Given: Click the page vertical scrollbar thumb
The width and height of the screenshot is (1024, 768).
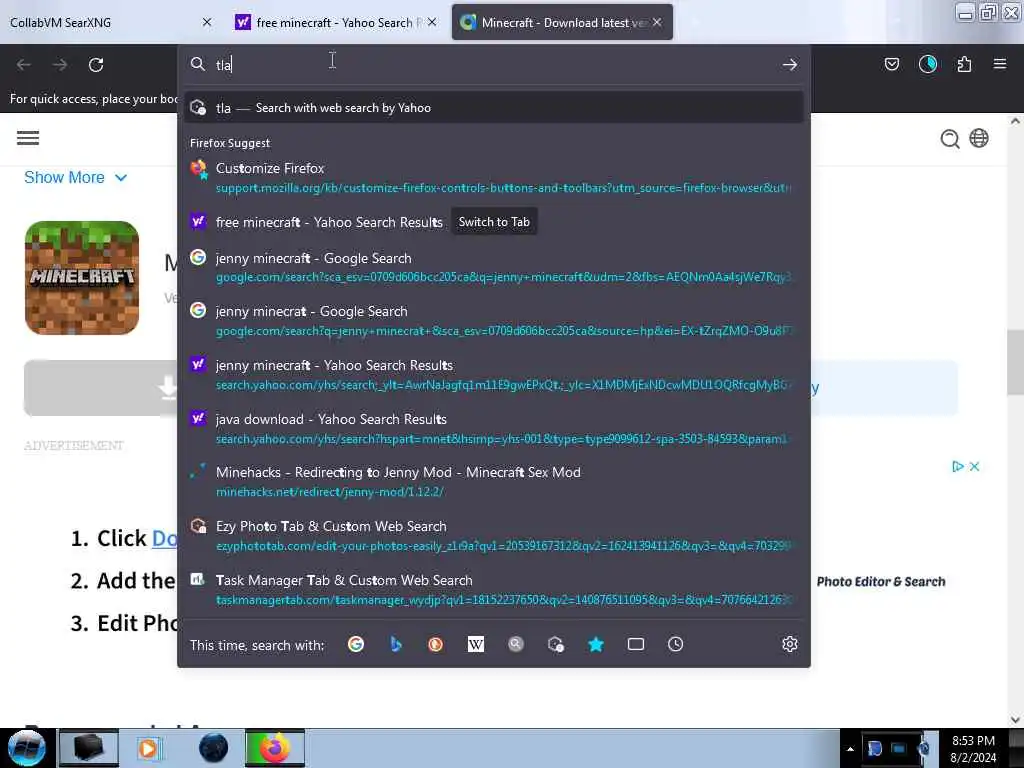Looking at the screenshot, I should point(1015,362).
